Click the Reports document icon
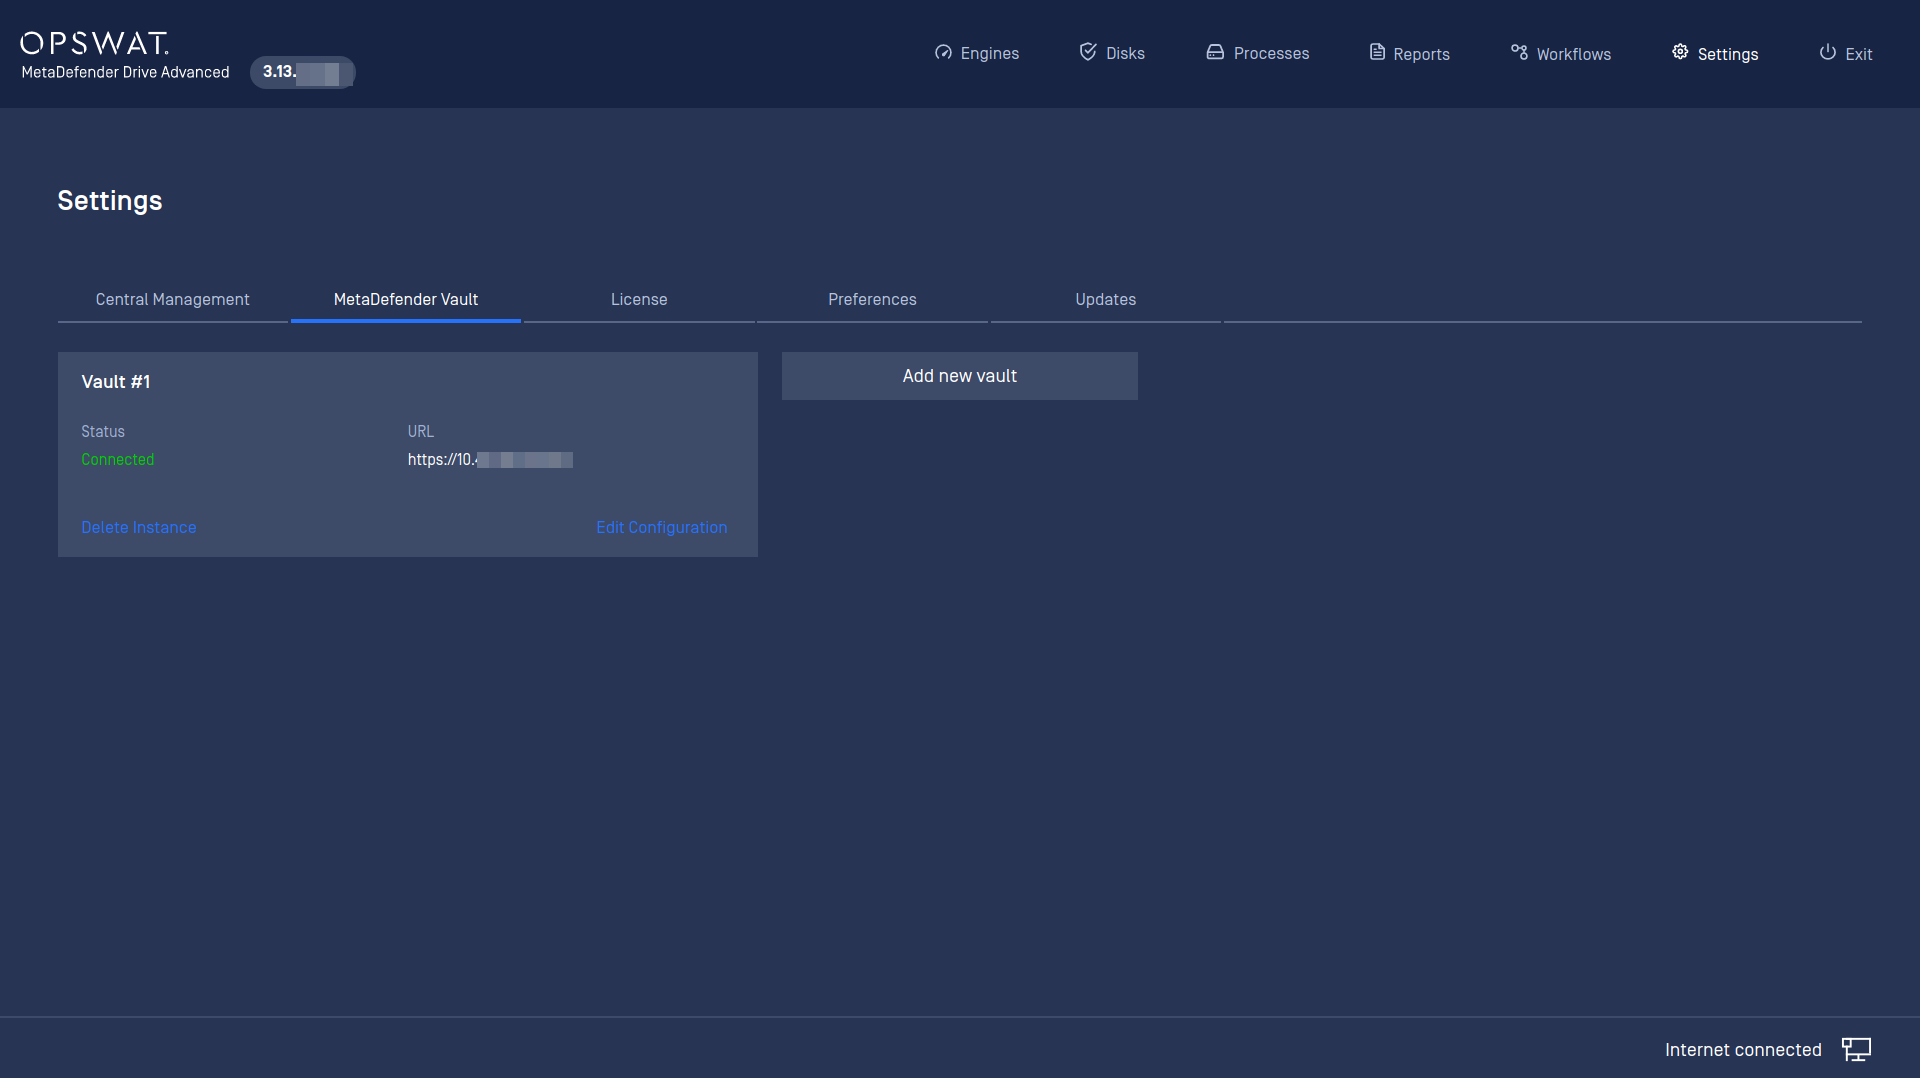Image resolution: width=1920 pixels, height=1078 pixels. pos(1377,52)
